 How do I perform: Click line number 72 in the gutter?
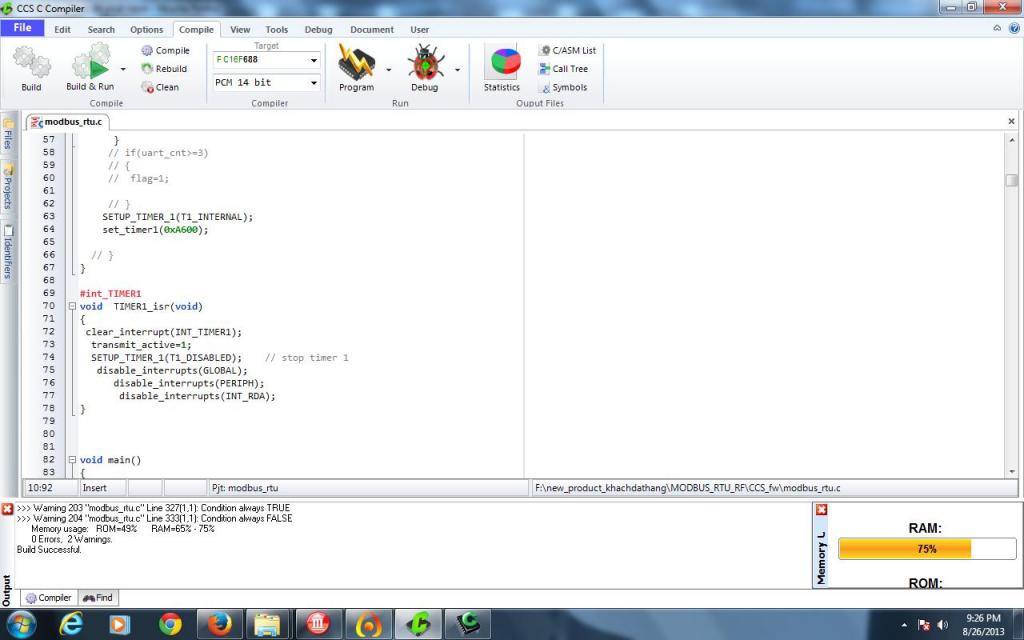tap(49, 332)
